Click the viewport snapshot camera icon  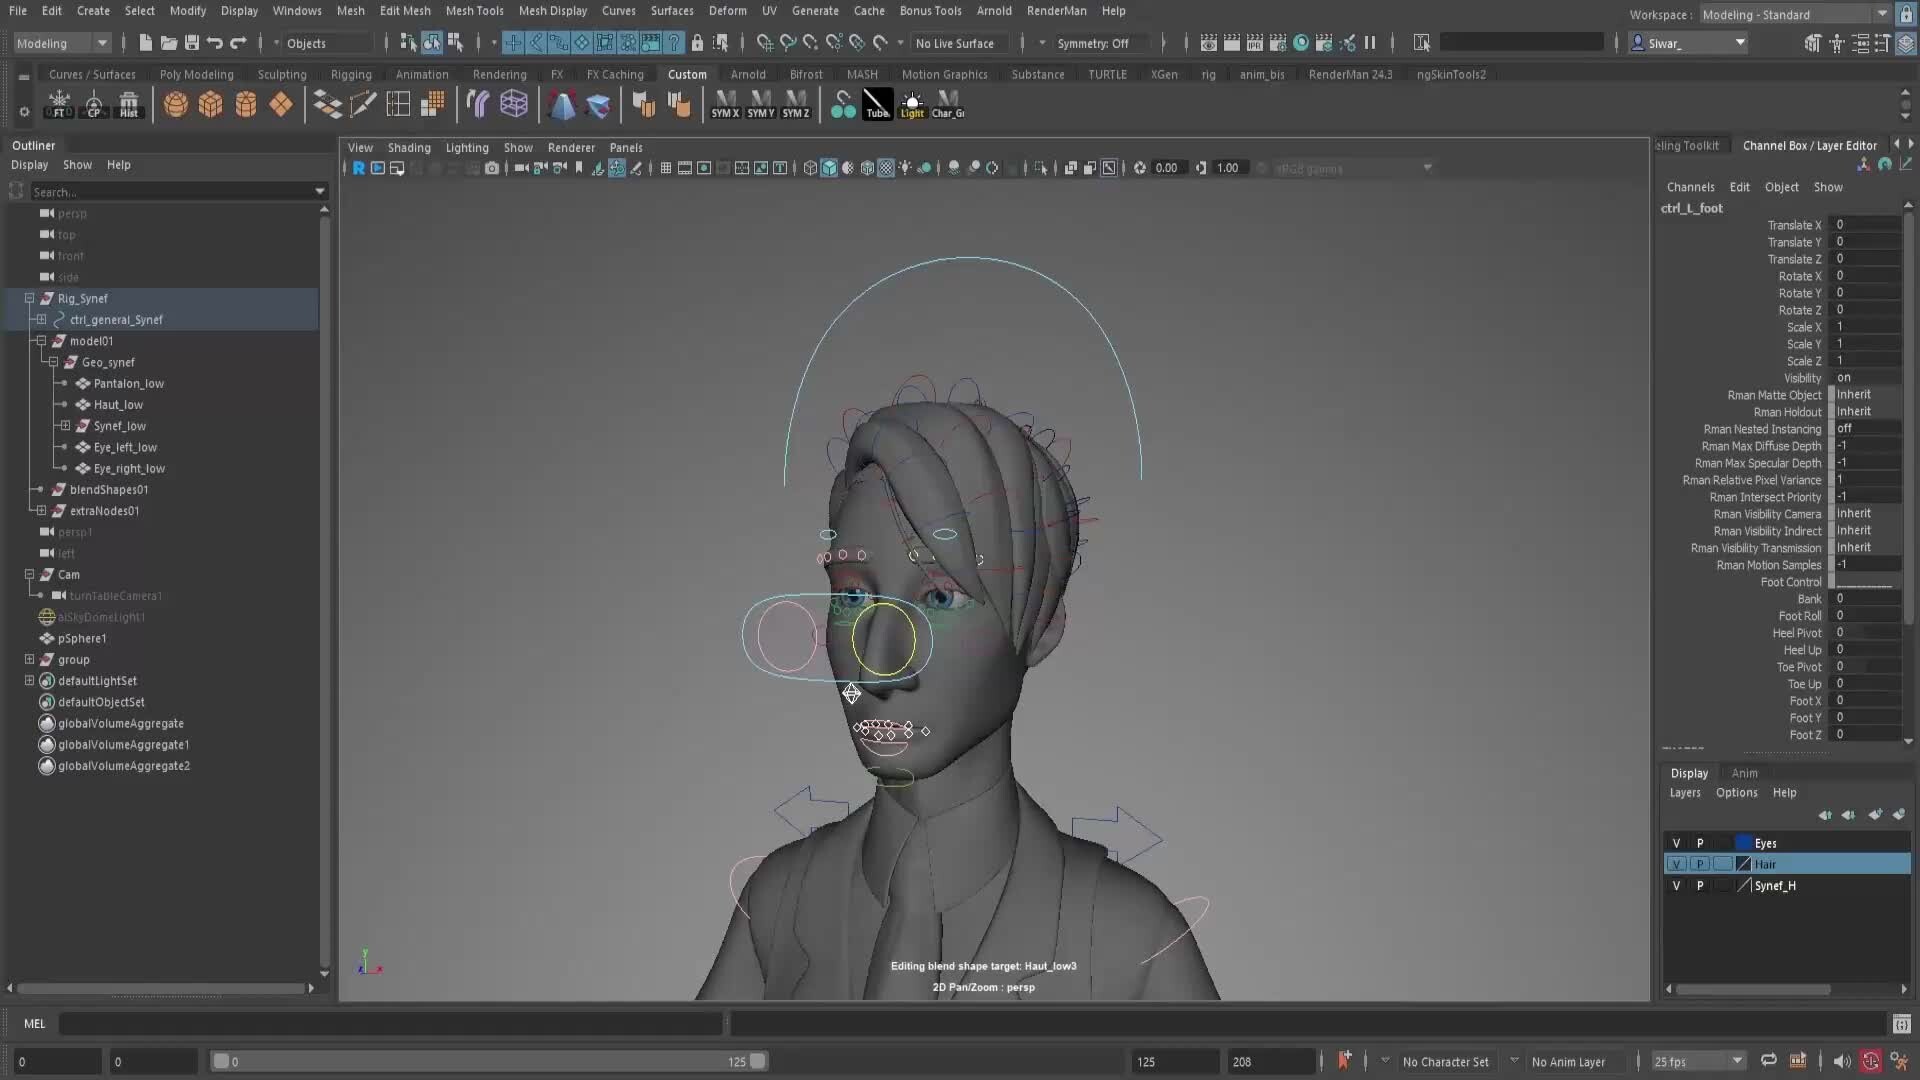[492, 168]
